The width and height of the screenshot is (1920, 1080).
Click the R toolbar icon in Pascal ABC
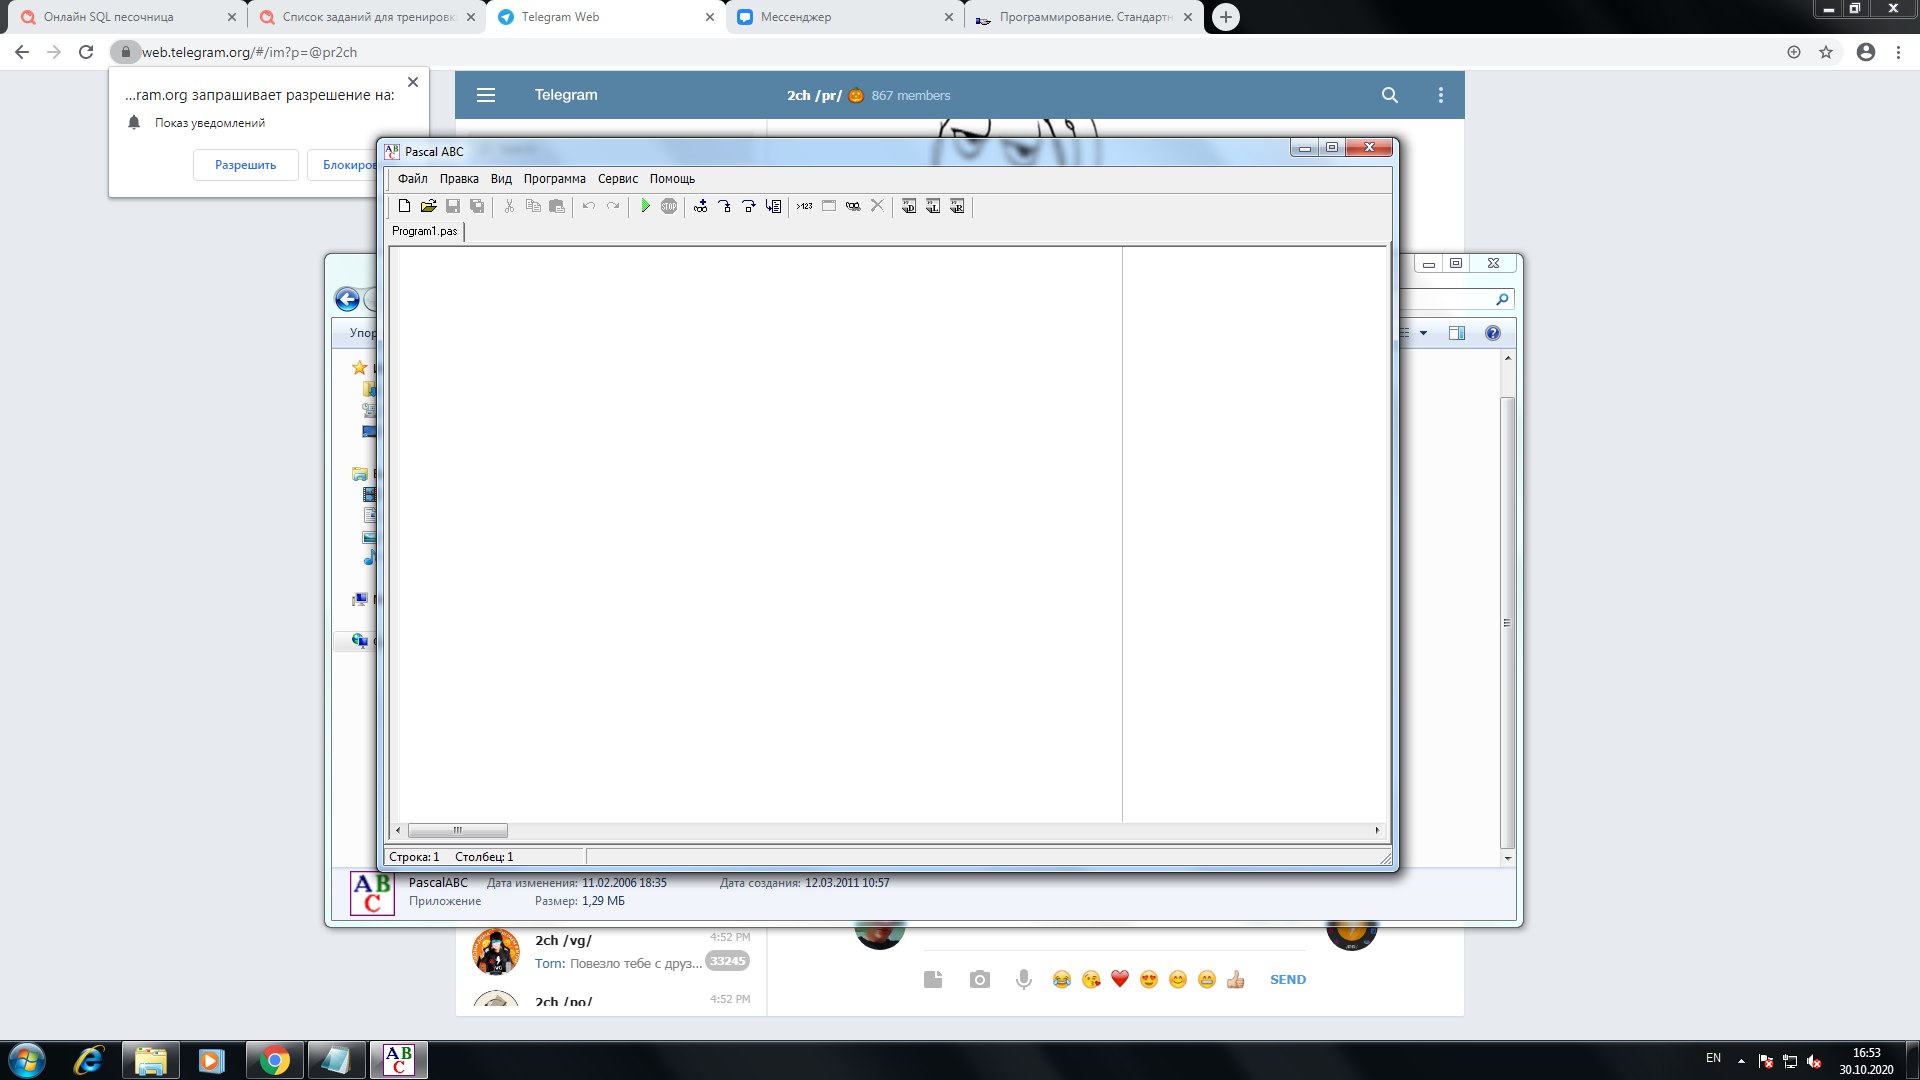957,206
